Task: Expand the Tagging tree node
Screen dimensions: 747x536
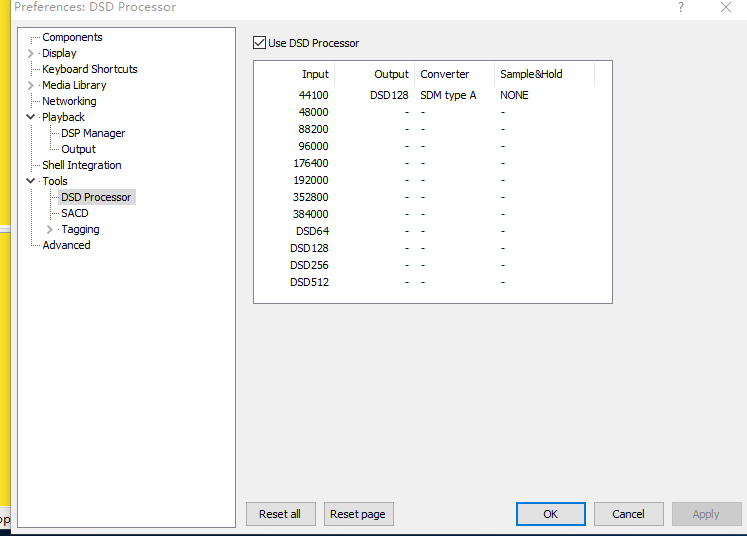Action: [50, 230]
